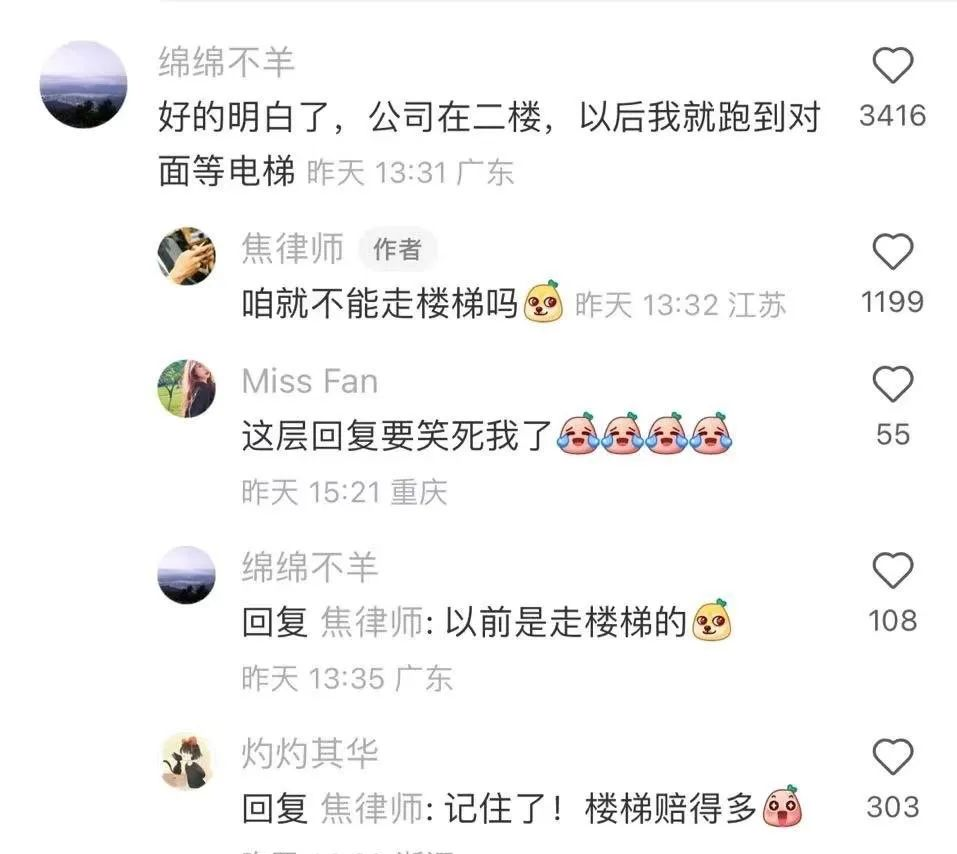Open 灼灼其华's cartoon cat avatar
The height and width of the screenshot is (854, 957).
tap(187, 761)
